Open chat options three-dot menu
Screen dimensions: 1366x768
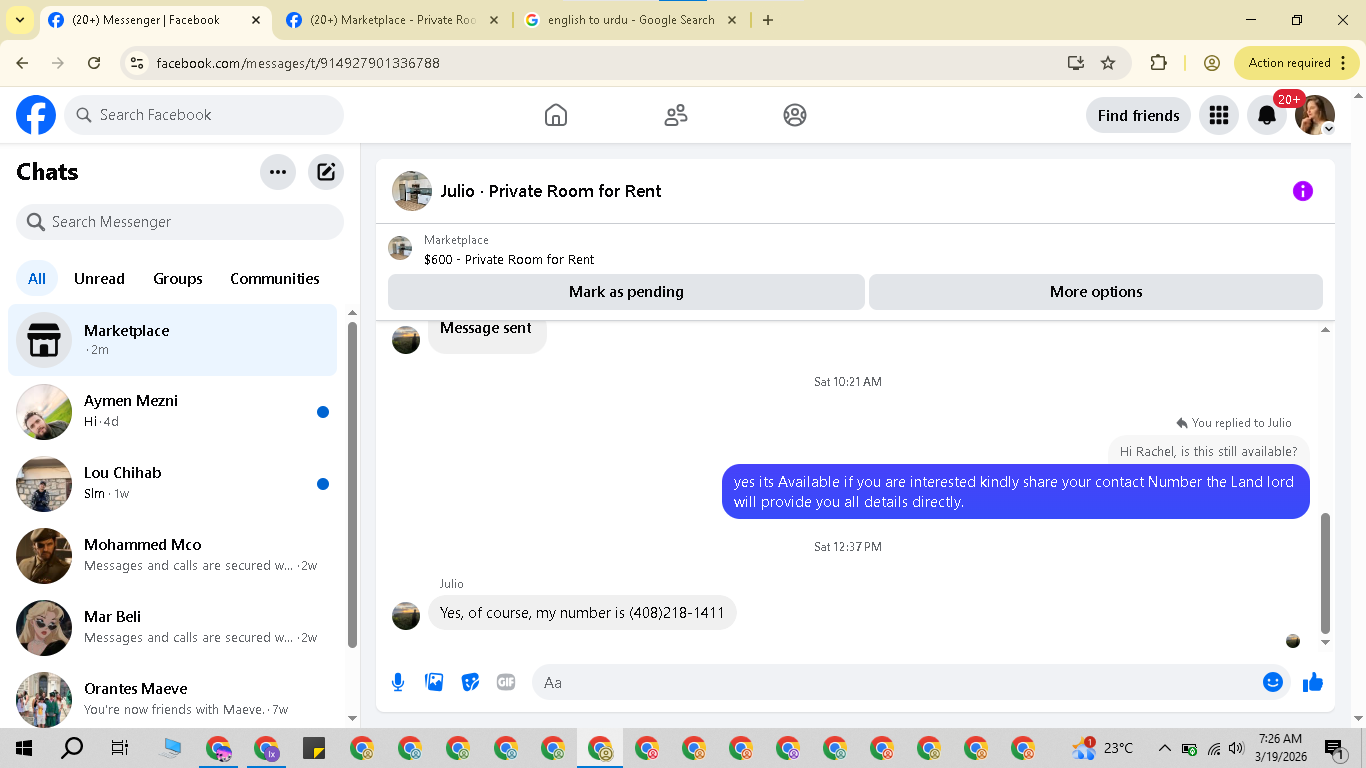click(278, 172)
